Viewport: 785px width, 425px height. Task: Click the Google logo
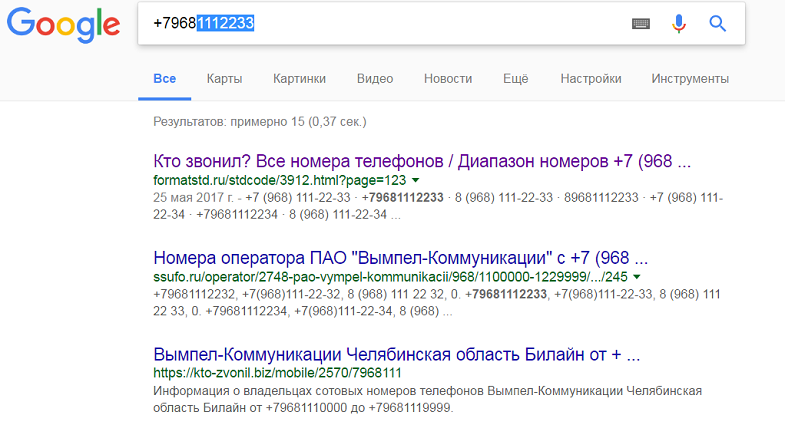63,25
